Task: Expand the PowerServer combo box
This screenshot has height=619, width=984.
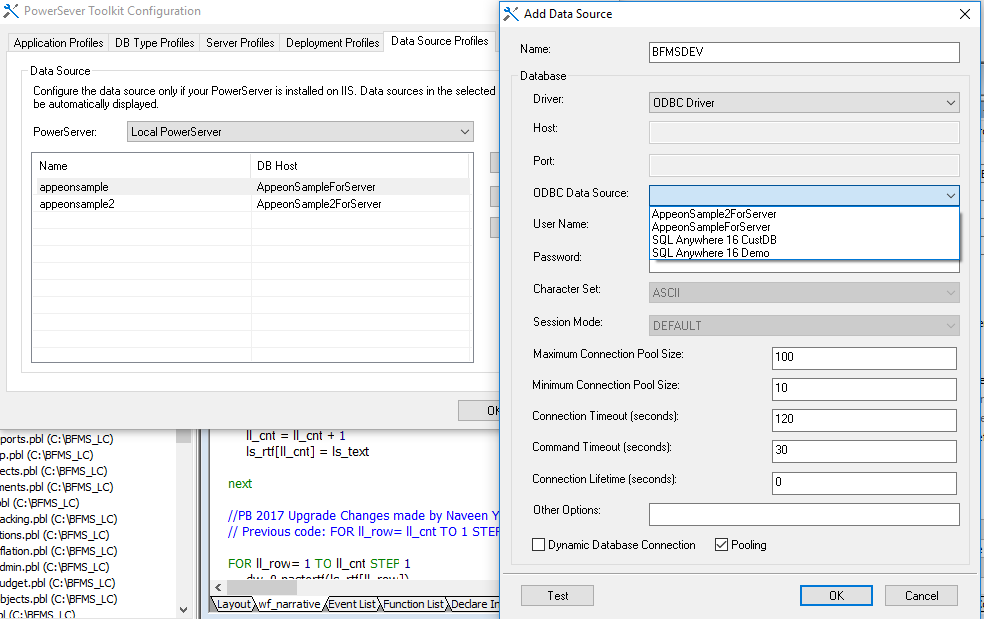Action: 464,132
